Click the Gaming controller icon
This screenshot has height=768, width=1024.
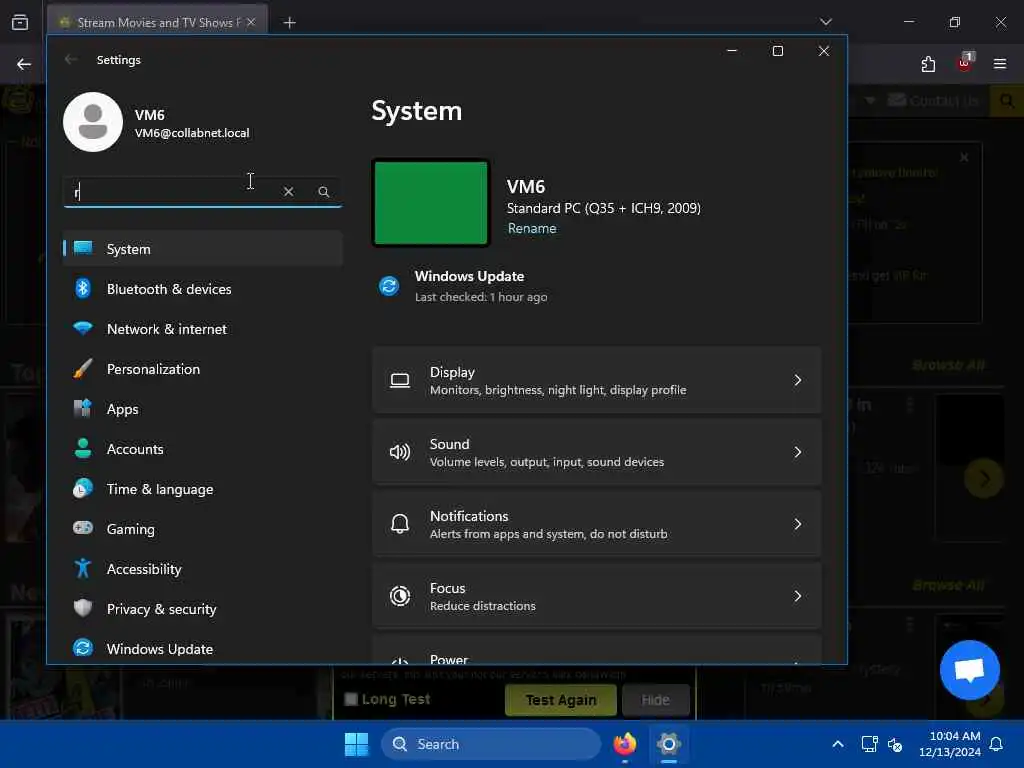(x=83, y=528)
